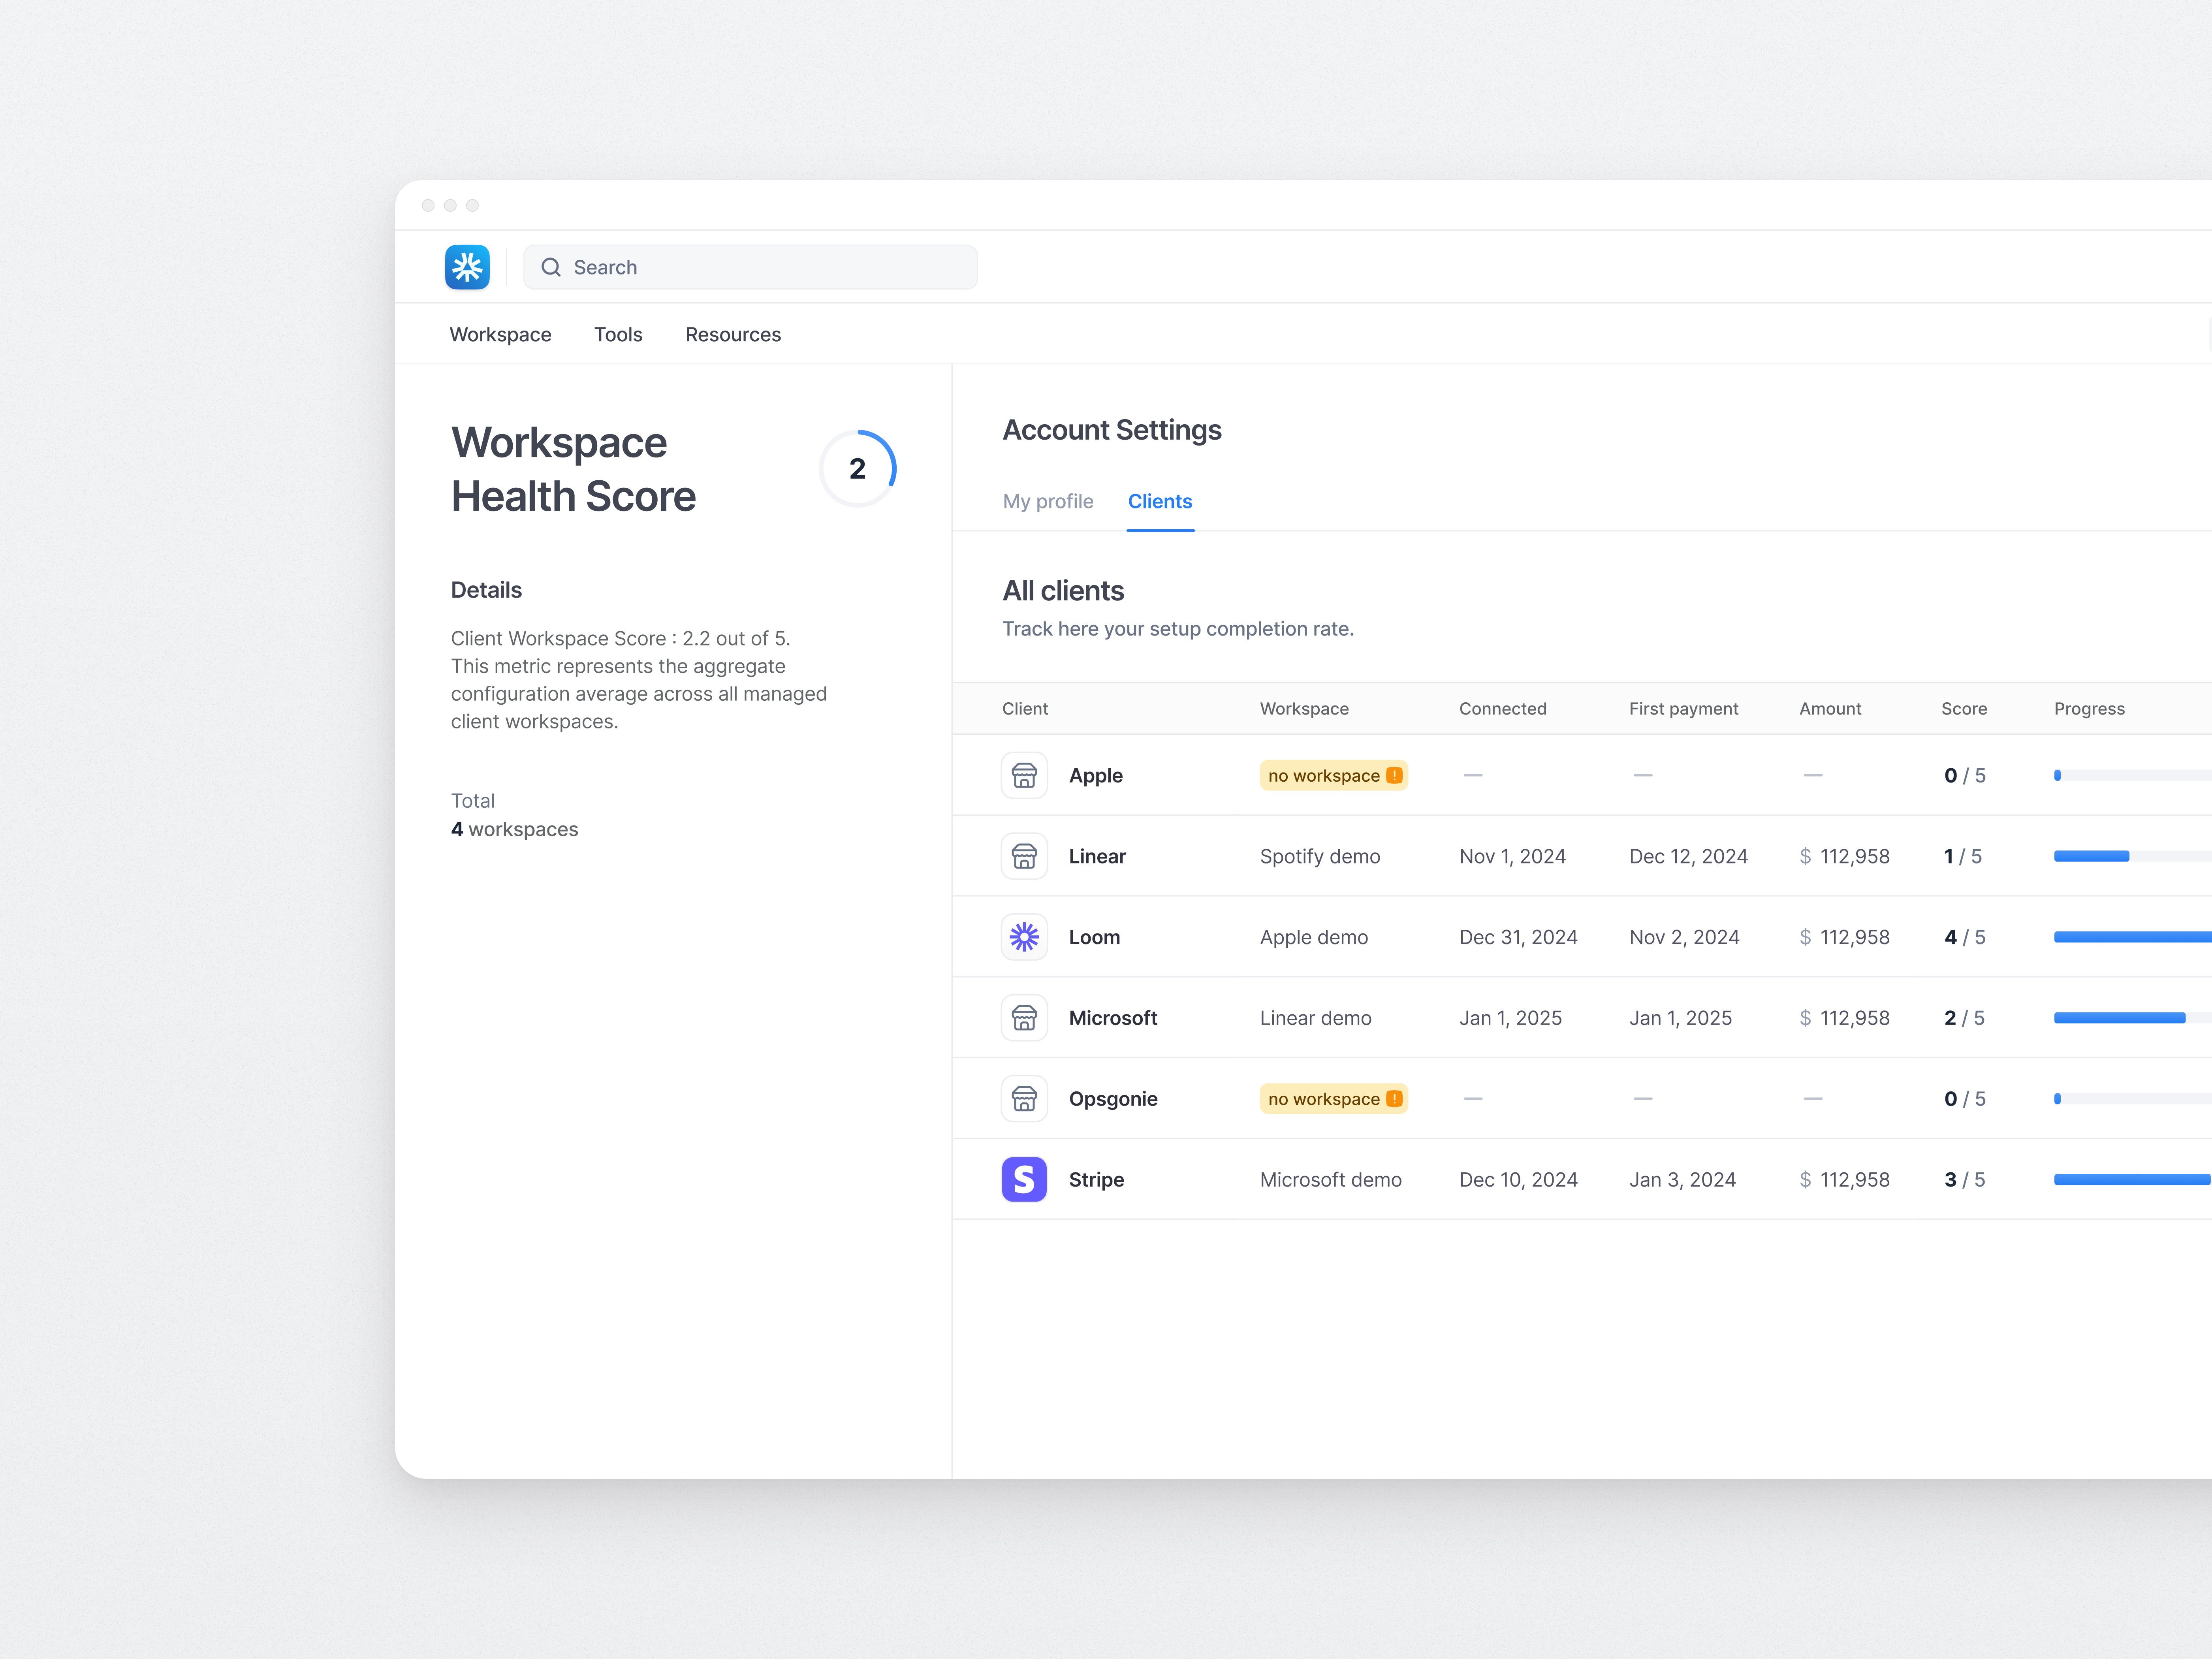Sort by the First payment column header

[1683, 709]
